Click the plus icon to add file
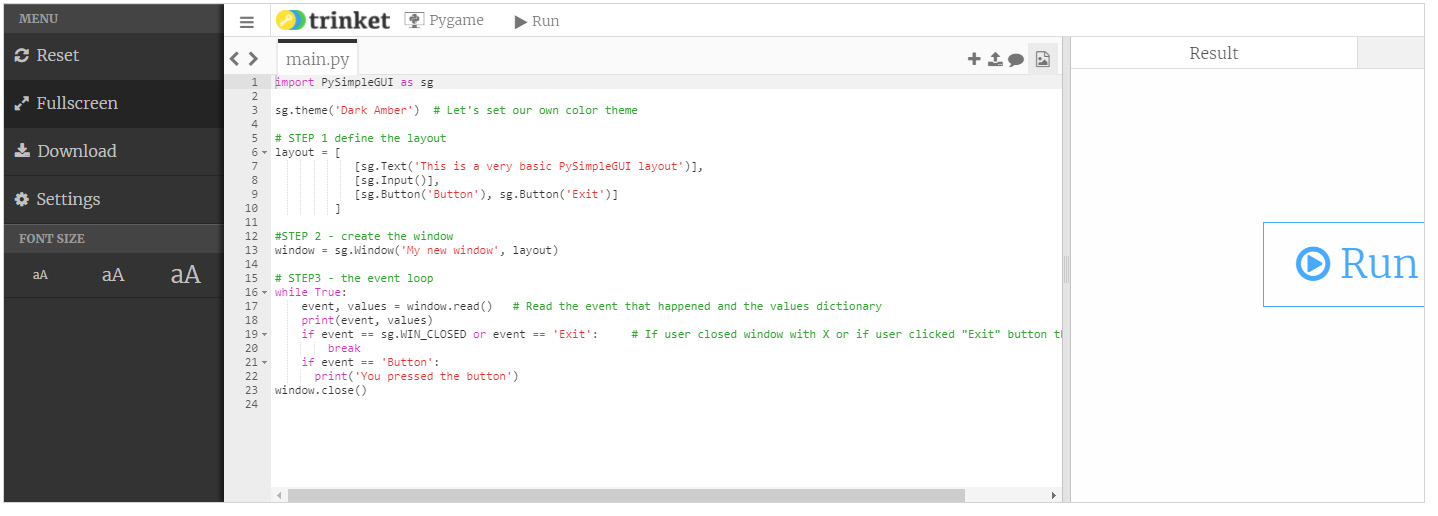The width and height of the screenshot is (1438, 516). 974,59
